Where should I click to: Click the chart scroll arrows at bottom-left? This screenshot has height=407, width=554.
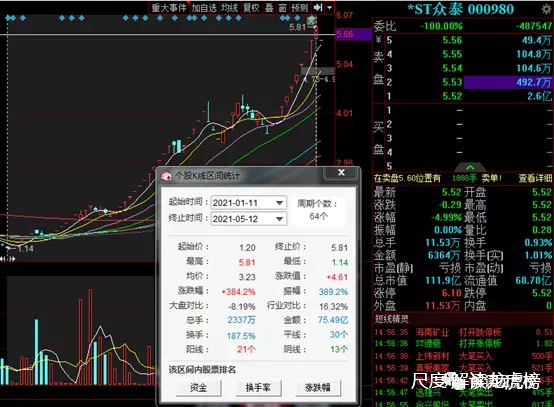(x=8, y=259)
